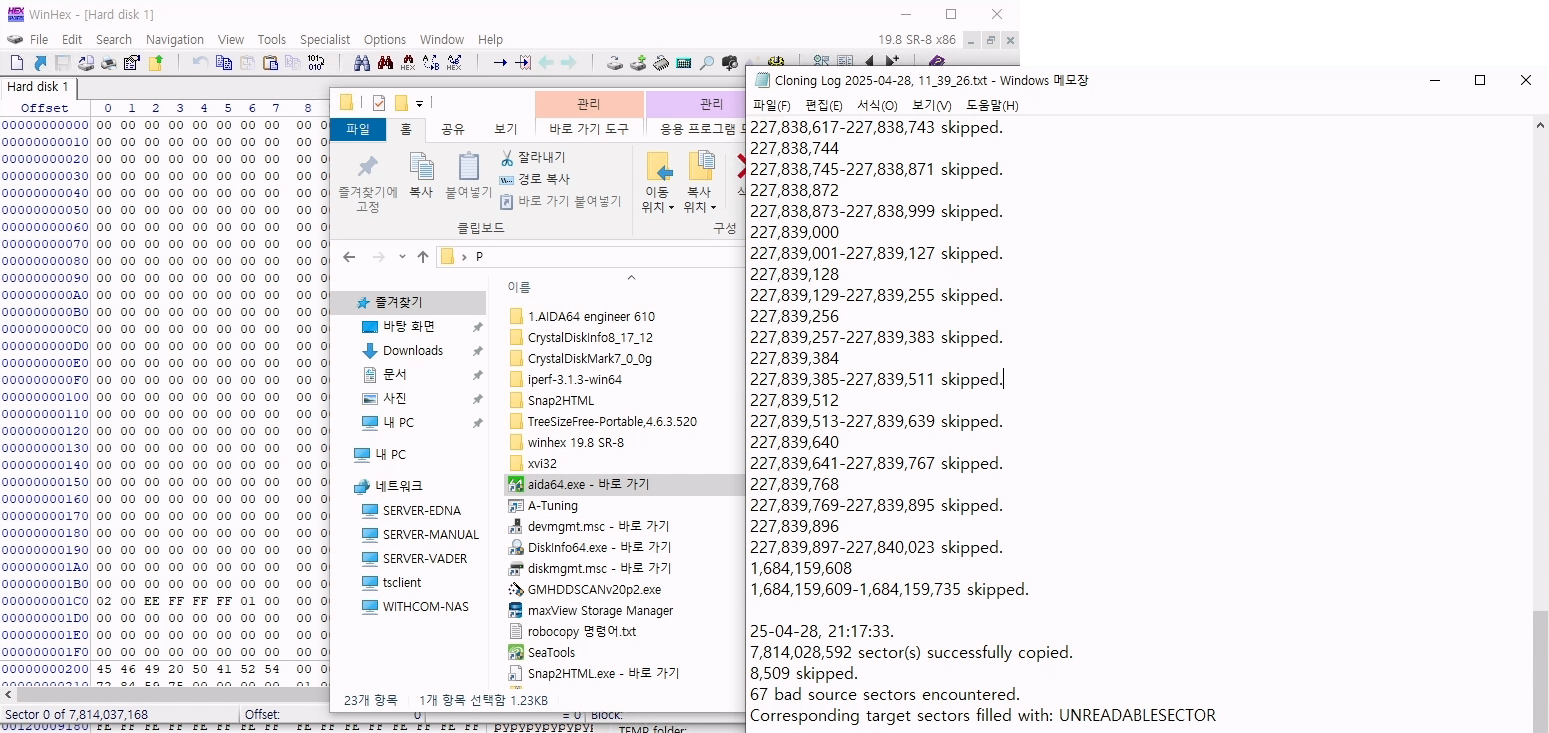Click 경로 복사 (Copy path) in ribbon
The height and width of the screenshot is (733, 1549).
(x=535, y=179)
